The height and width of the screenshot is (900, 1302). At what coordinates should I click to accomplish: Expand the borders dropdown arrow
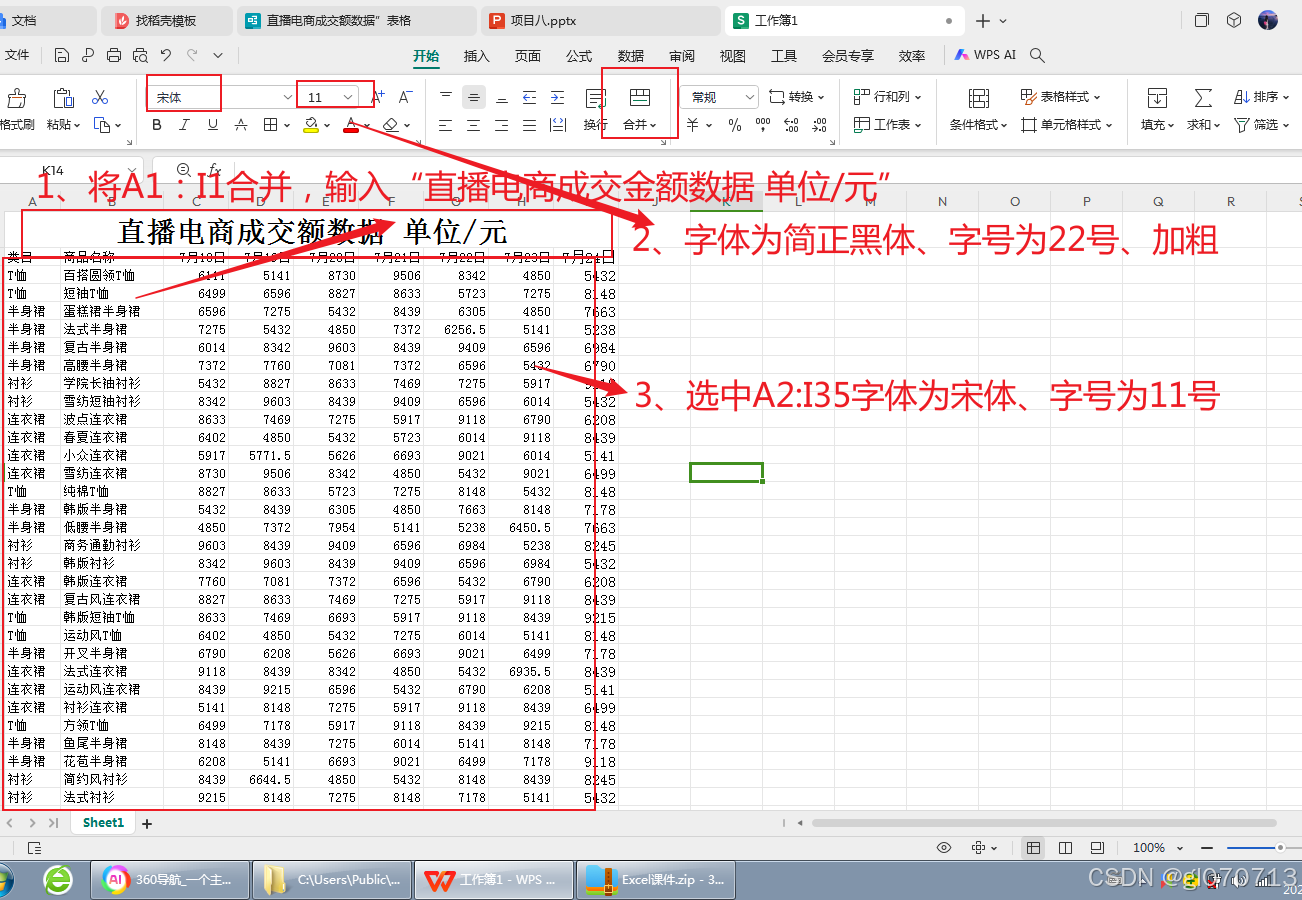[286, 125]
